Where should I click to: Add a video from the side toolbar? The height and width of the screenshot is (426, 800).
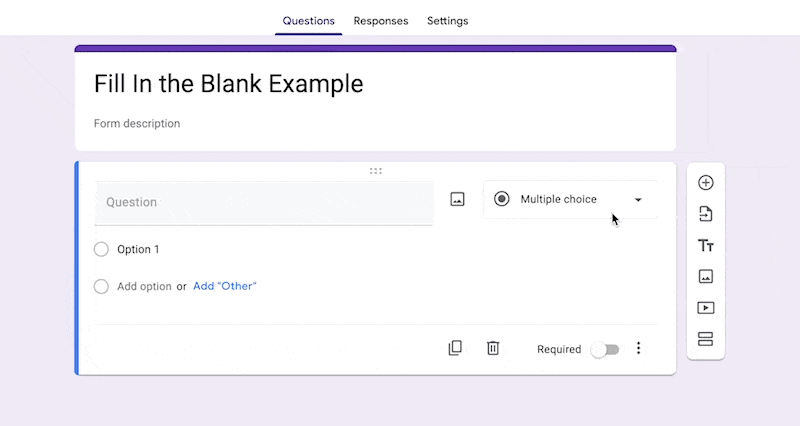706,308
